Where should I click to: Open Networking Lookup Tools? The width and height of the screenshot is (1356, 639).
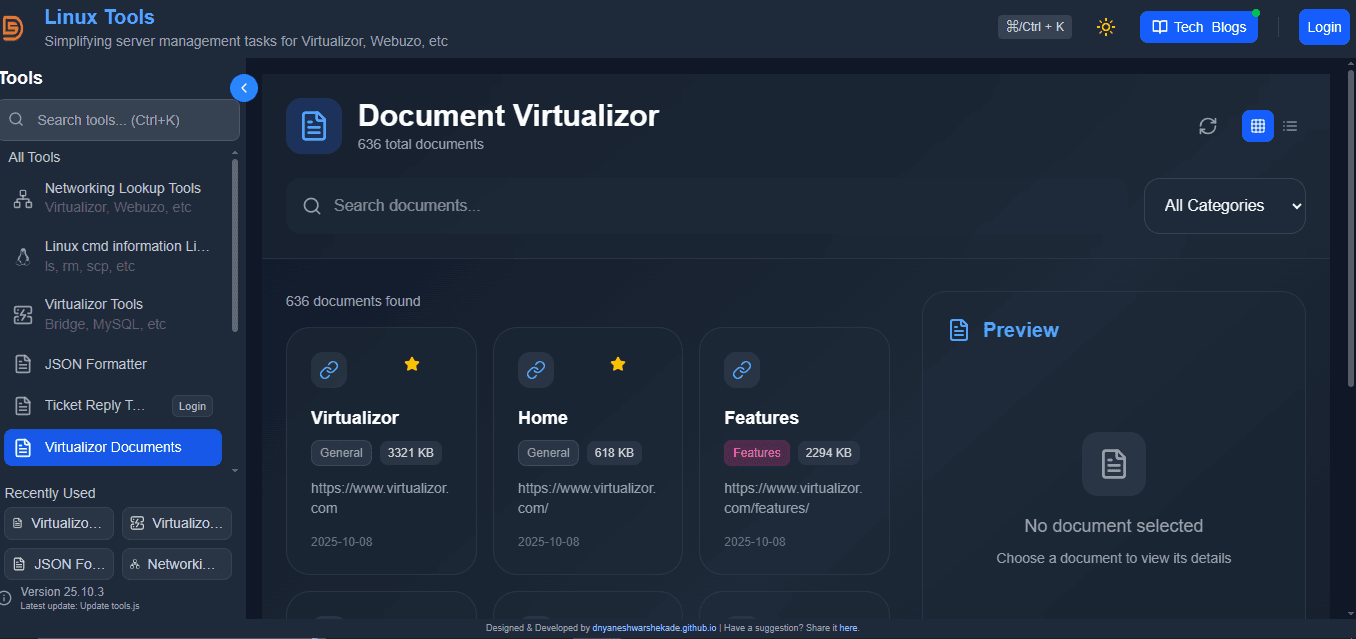[113, 198]
